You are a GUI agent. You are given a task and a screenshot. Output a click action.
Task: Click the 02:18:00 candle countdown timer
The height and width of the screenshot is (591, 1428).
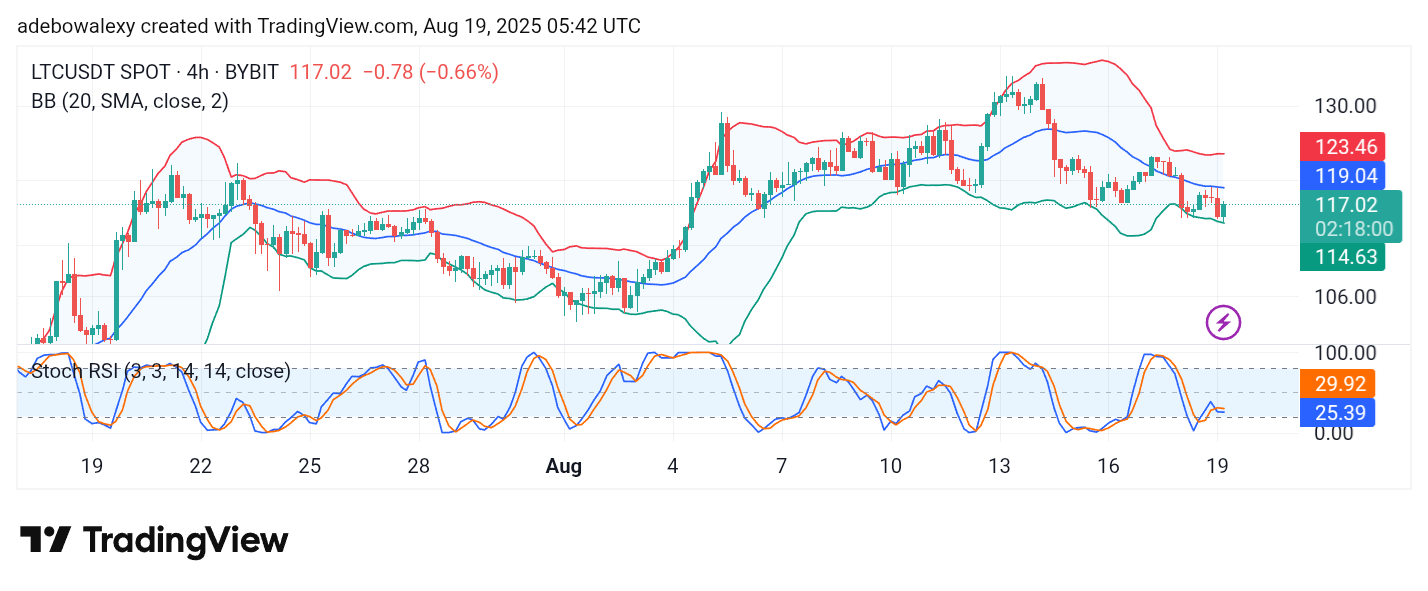point(1352,229)
